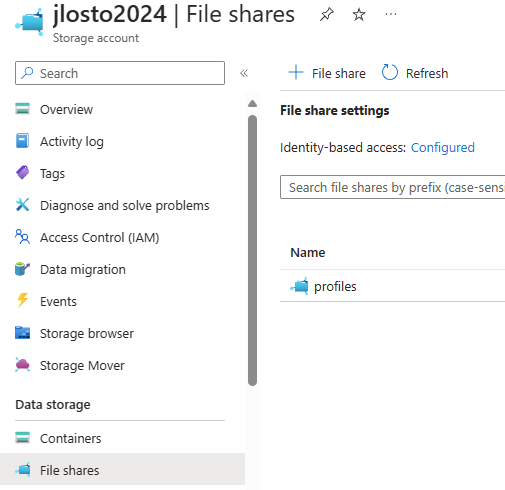The width and height of the screenshot is (505, 490).
Task: Go to Access Control (IAM)
Action: pos(99,237)
